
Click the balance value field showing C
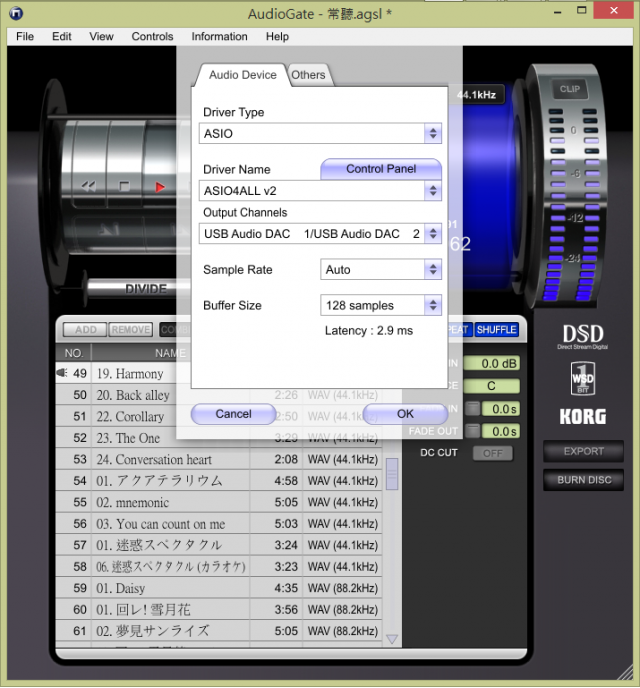pos(492,386)
